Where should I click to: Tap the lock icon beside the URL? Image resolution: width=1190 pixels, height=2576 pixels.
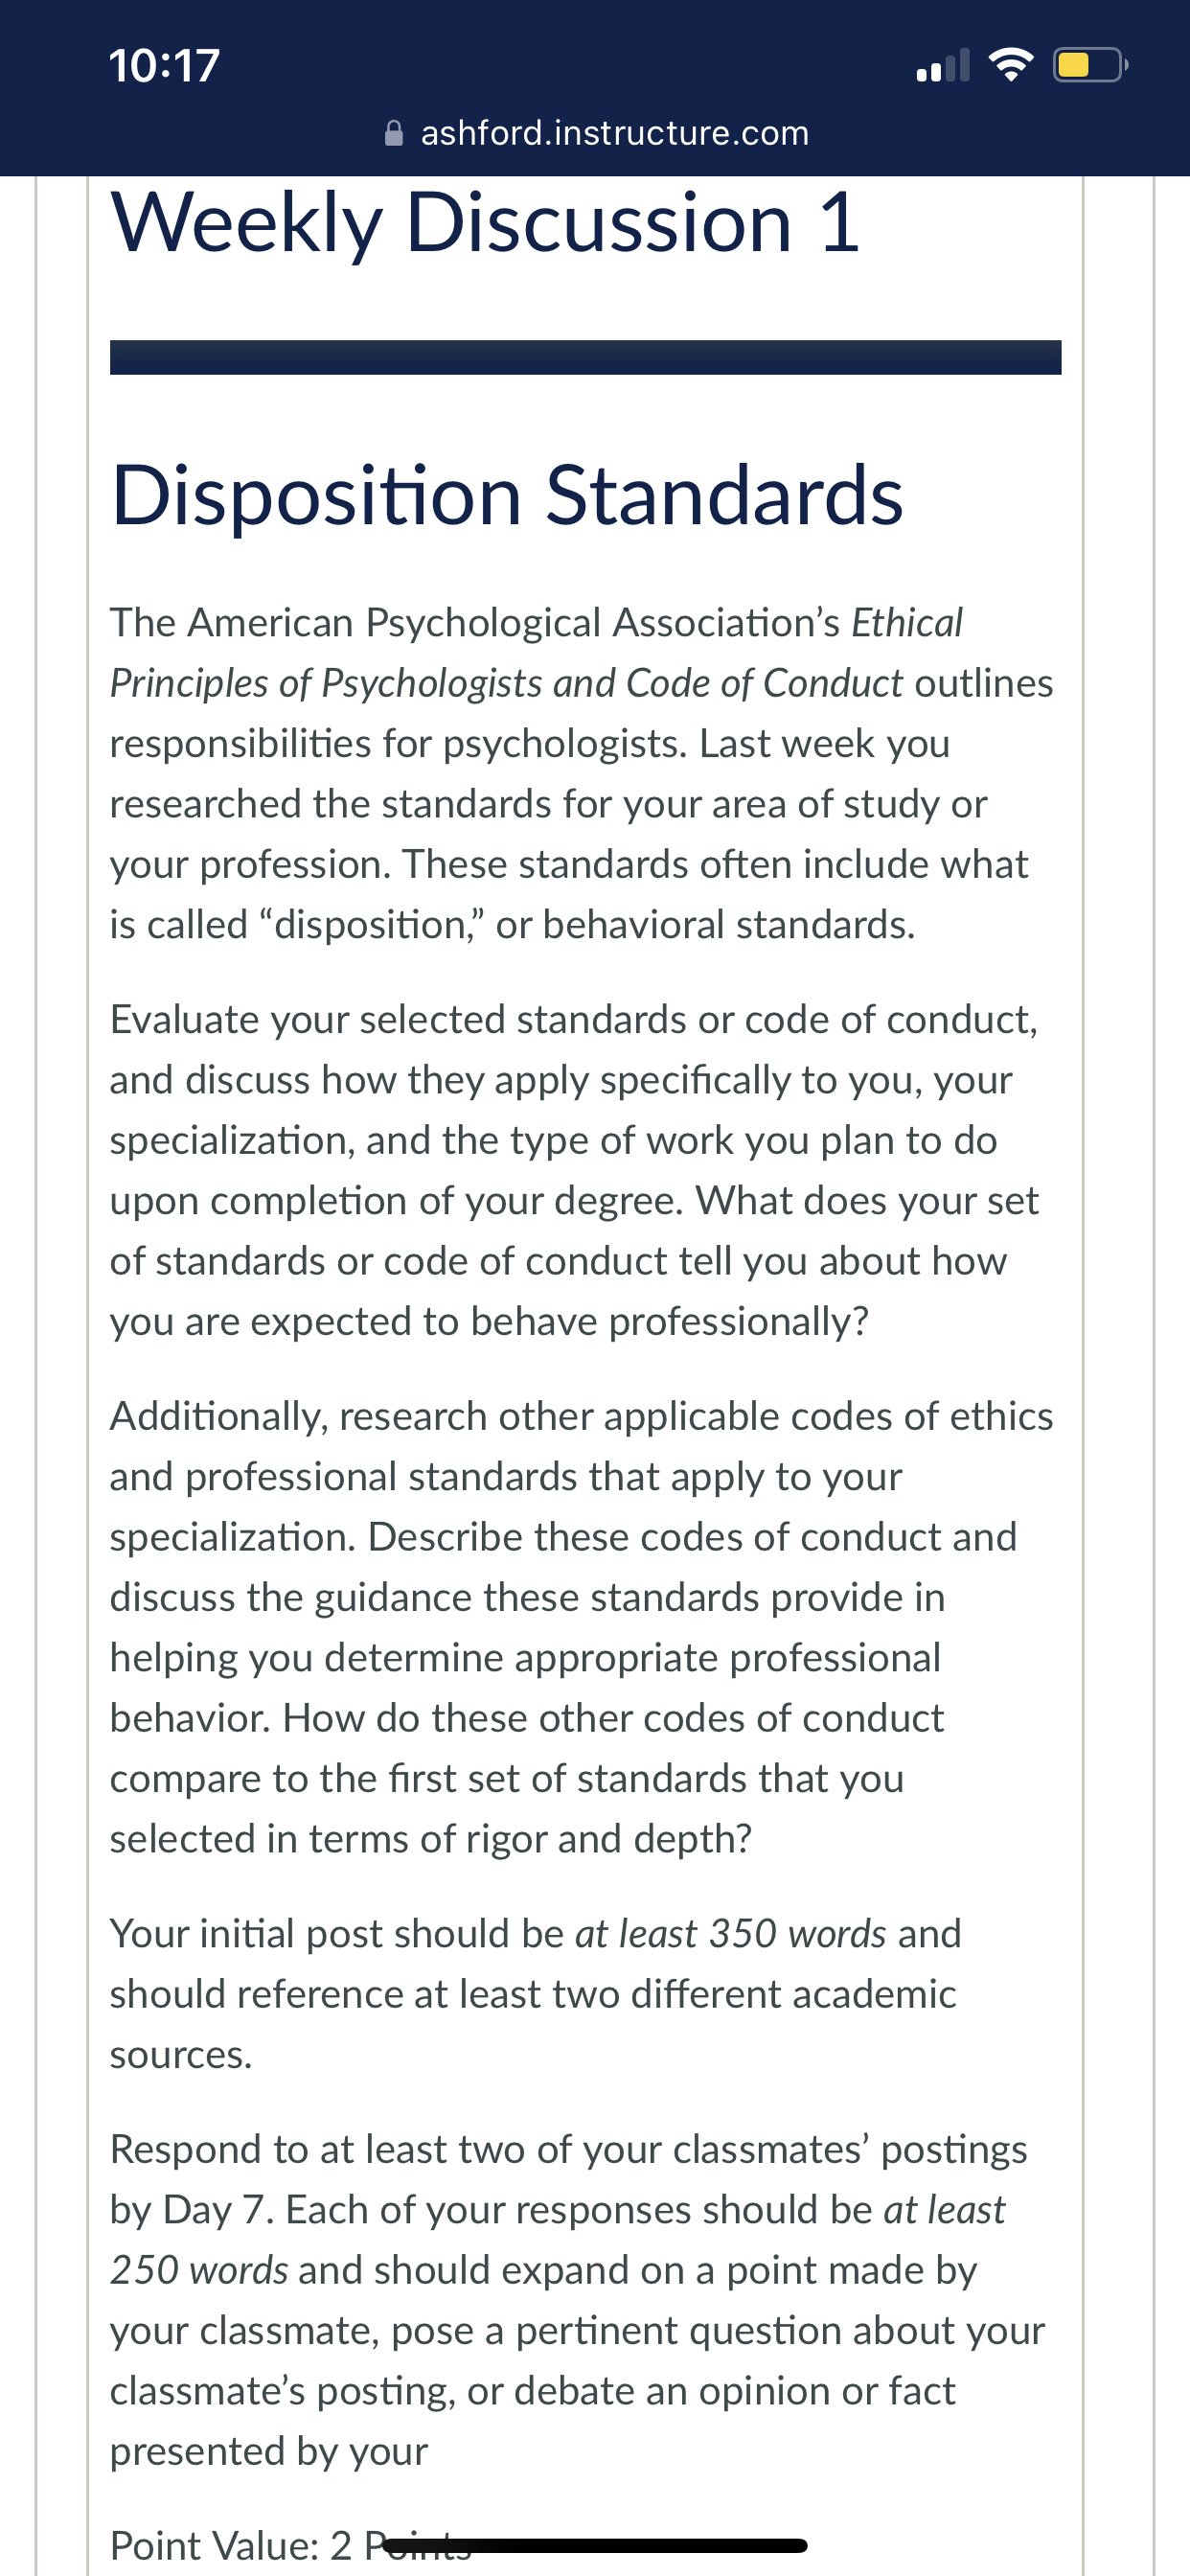394,133
